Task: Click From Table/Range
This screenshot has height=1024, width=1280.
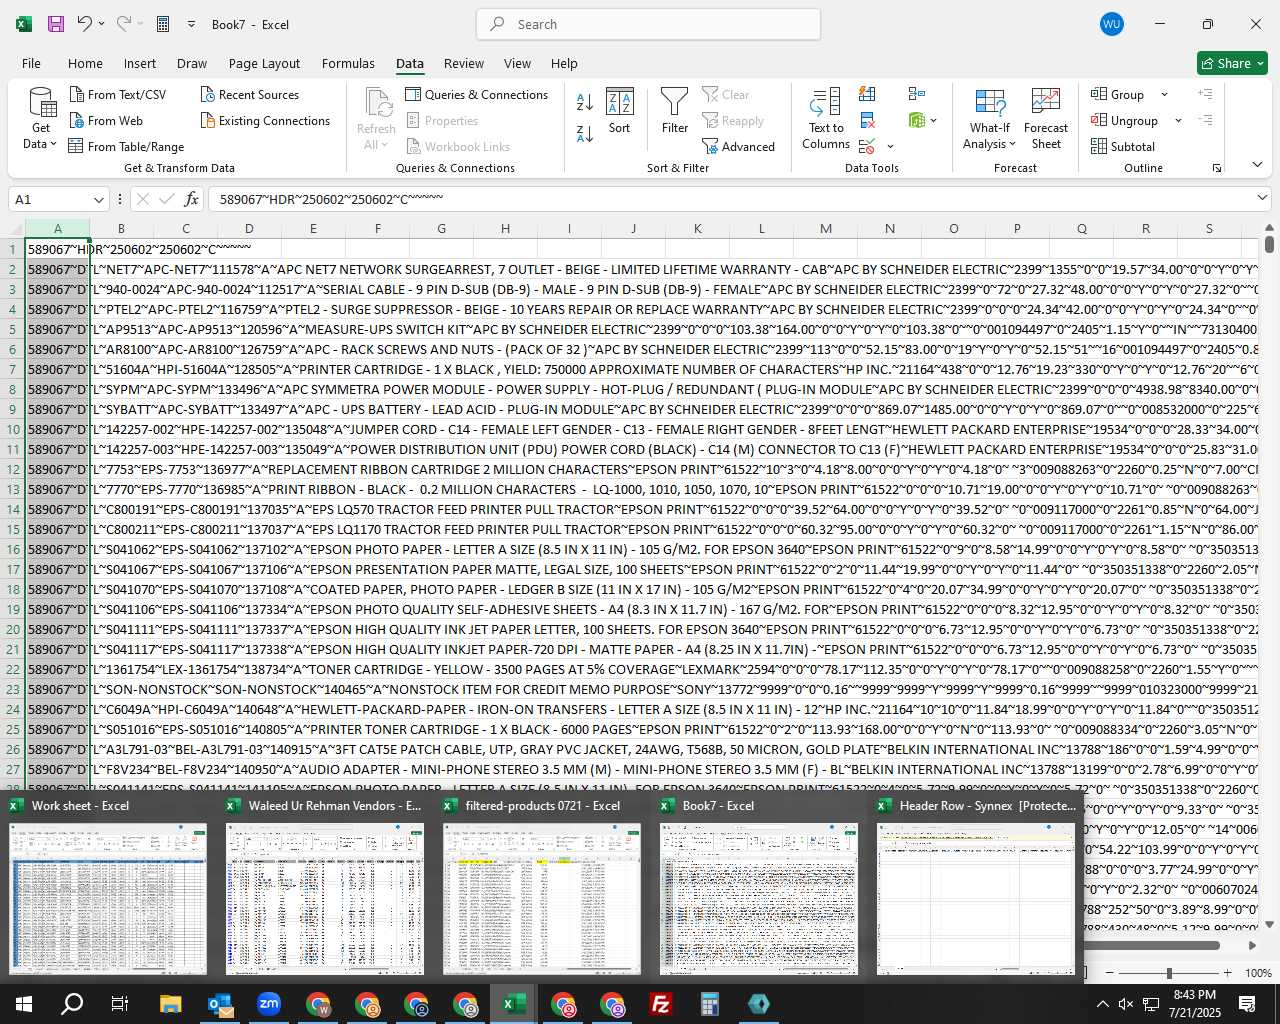Action: pos(127,146)
